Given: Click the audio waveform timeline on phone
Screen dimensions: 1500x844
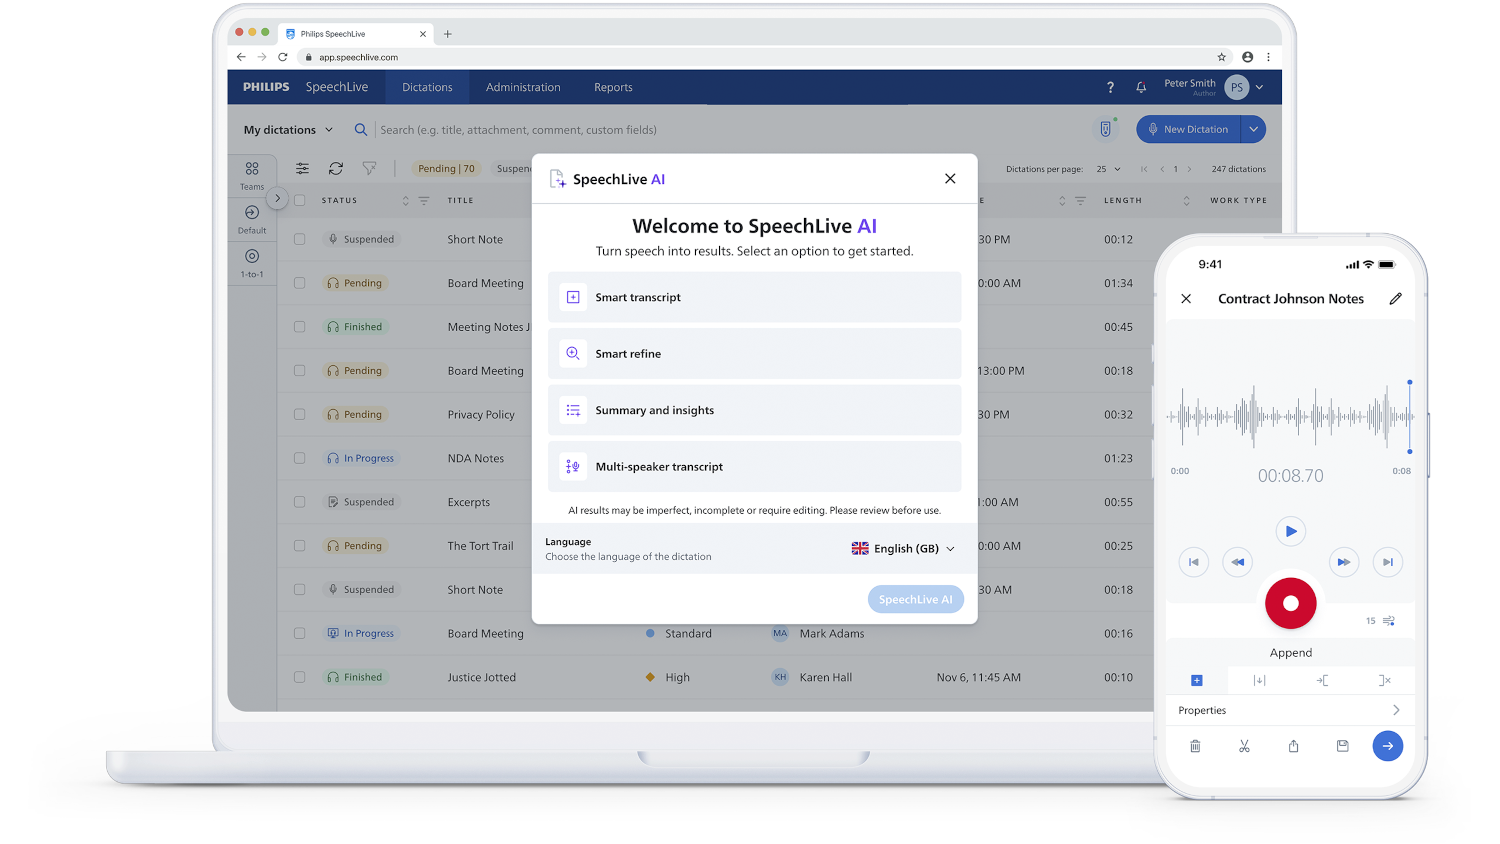Looking at the screenshot, I should pyautogui.click(x=1290, y=416).
